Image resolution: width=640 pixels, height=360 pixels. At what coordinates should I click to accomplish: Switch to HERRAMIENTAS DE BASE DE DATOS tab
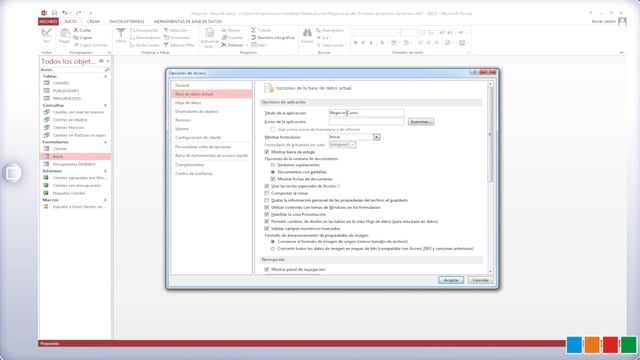pos(188,21)
